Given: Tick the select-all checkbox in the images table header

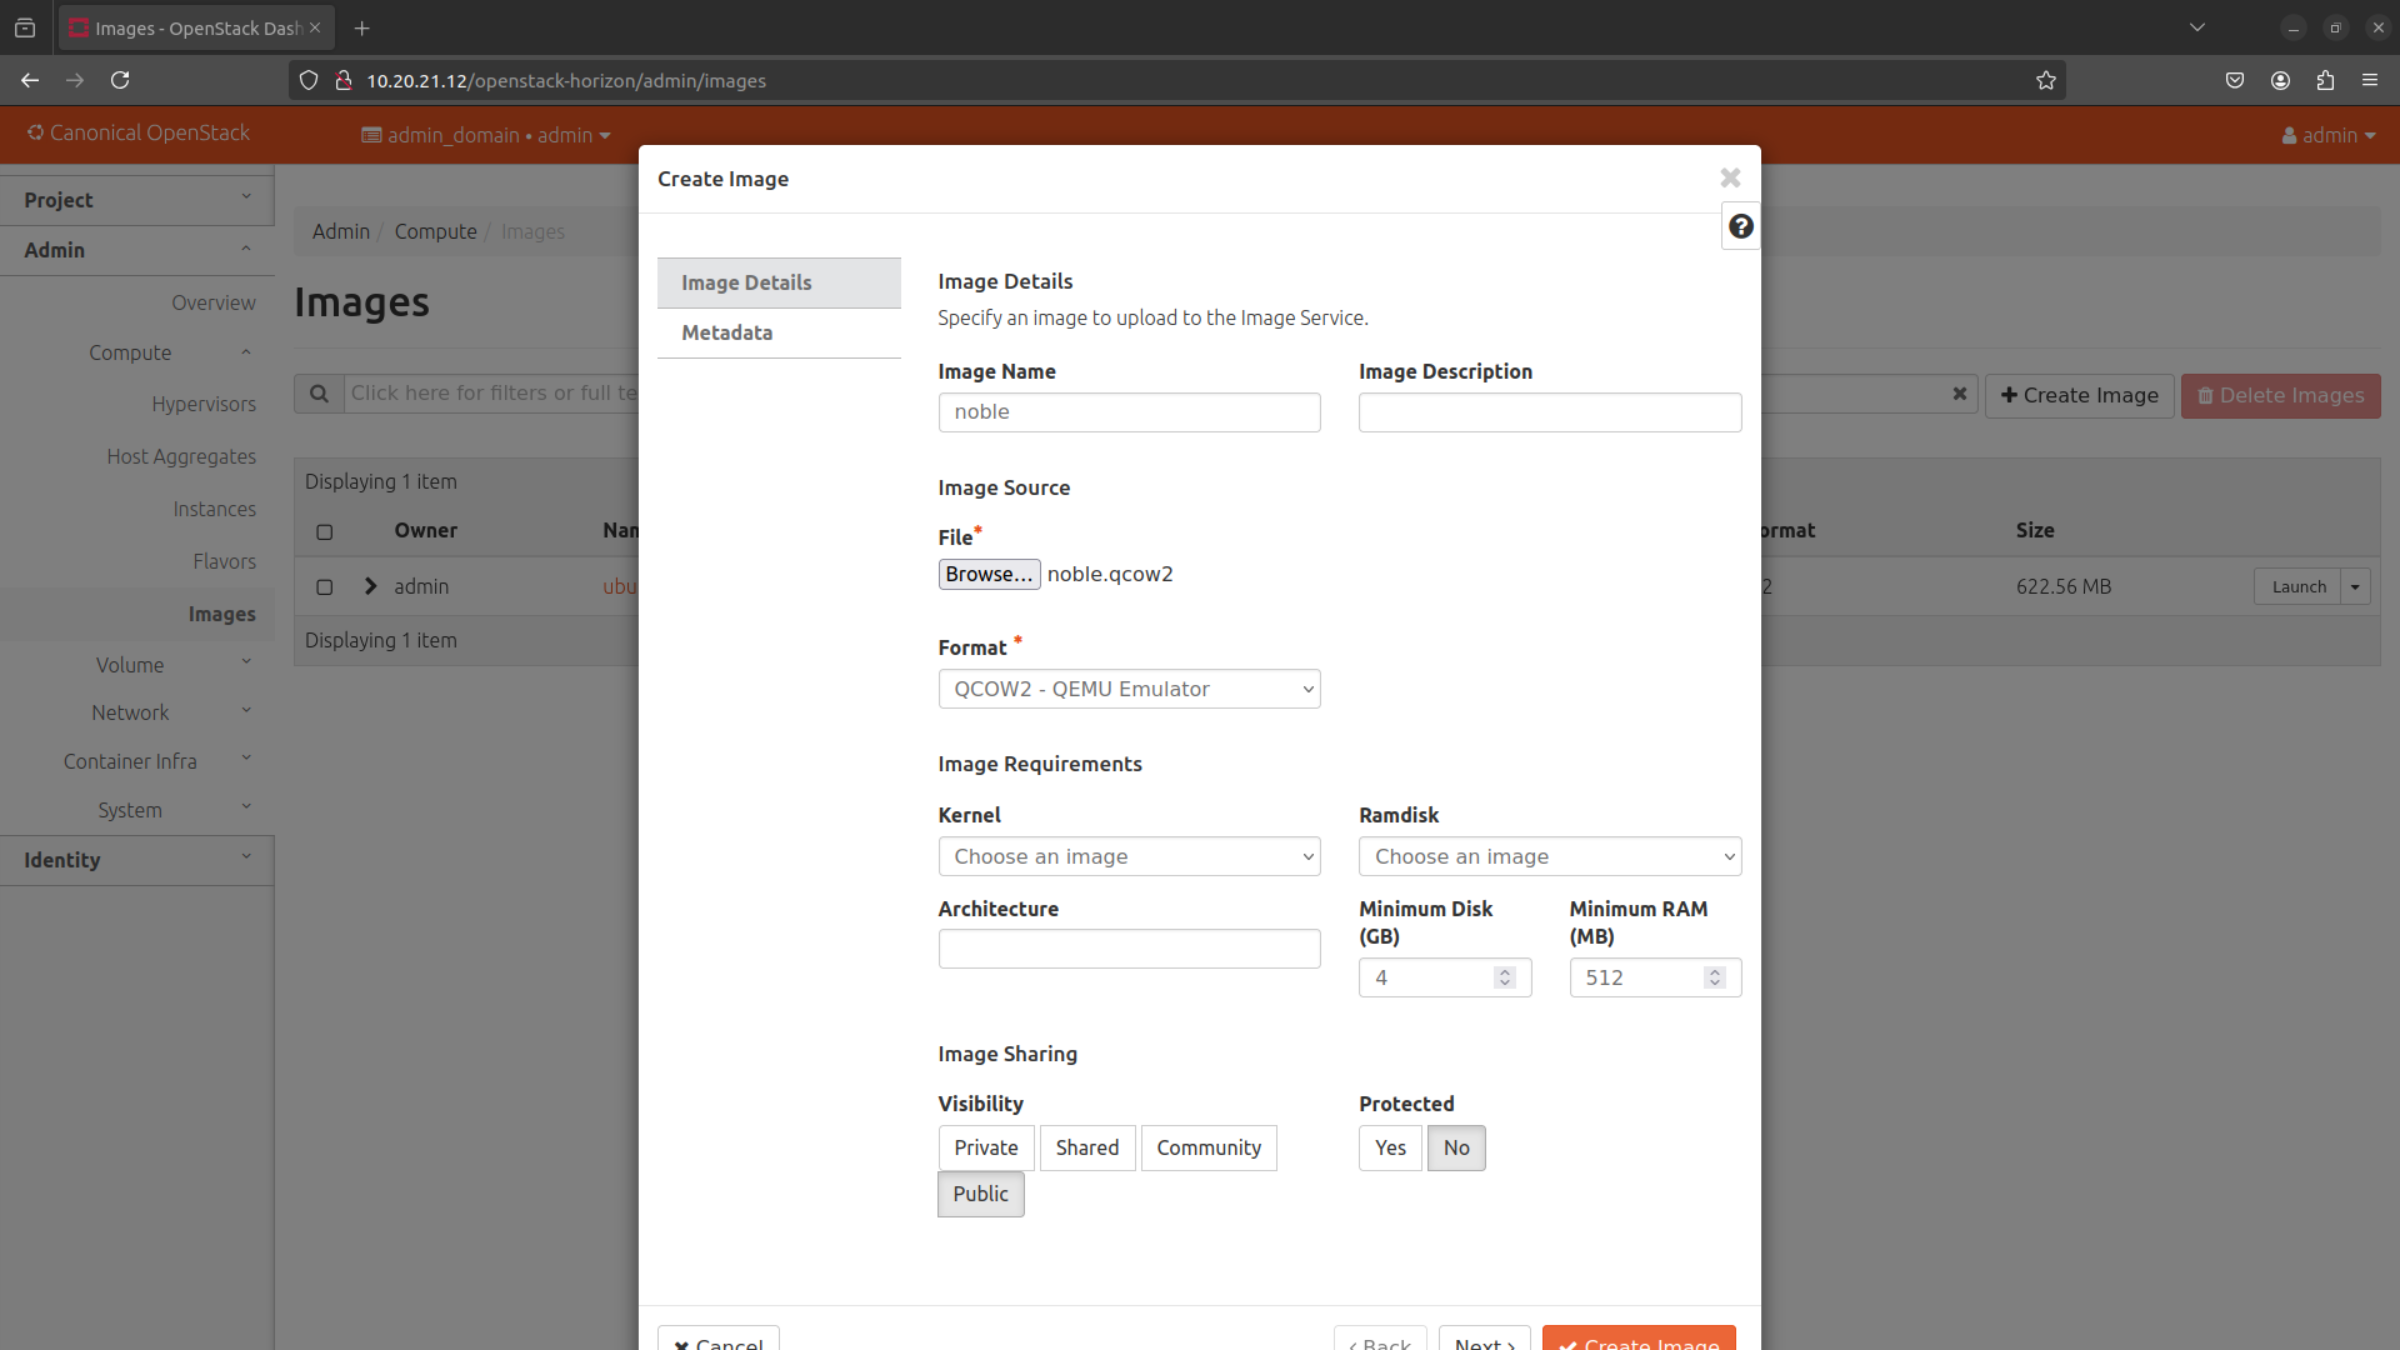Looking at the screenshot, I should [x=324, y=532].
